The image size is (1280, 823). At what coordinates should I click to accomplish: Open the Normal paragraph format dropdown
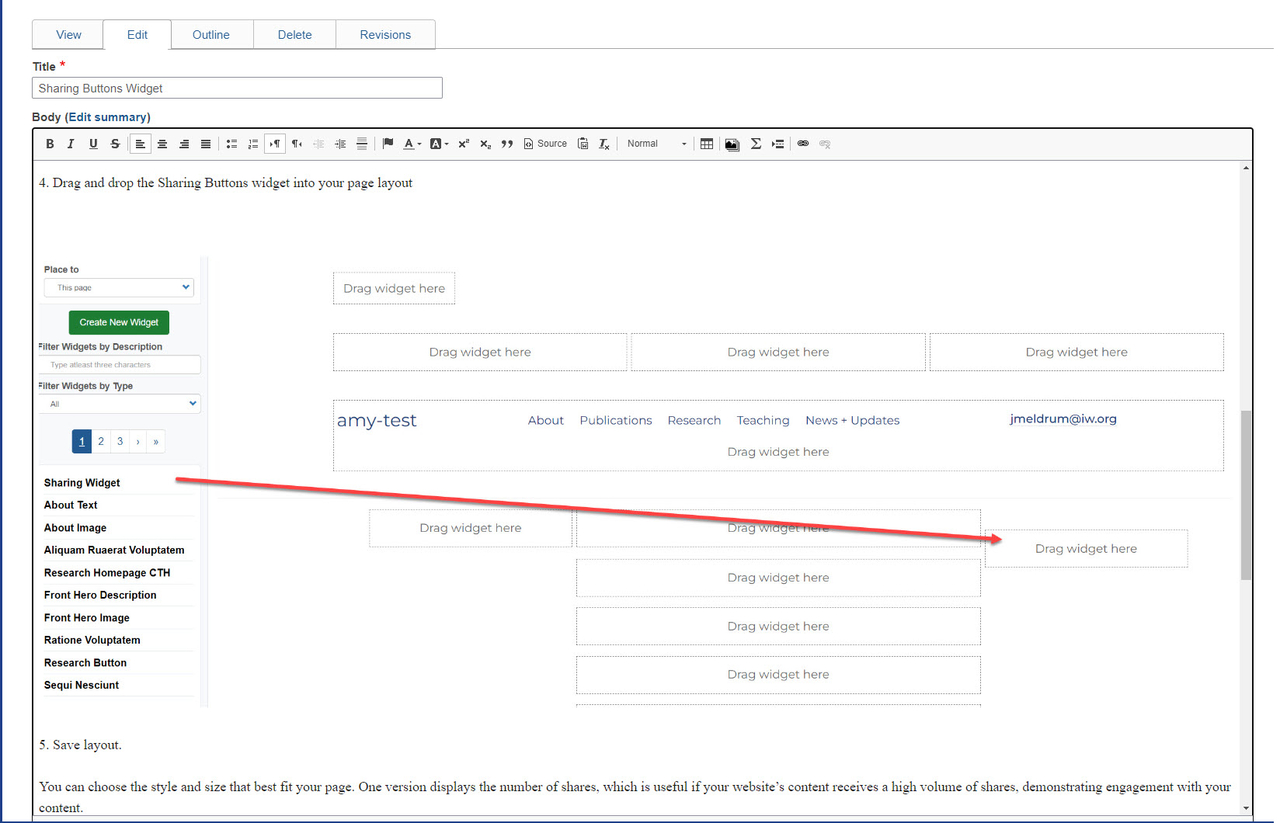pos(656,144)
